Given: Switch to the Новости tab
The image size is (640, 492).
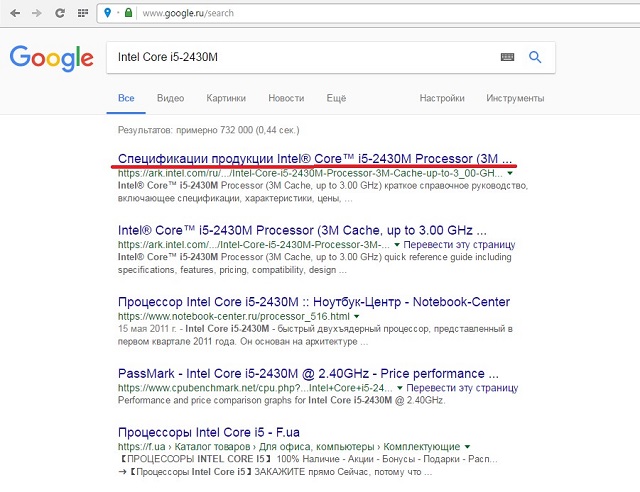Looking at the screenshot, I should (286, 98).
